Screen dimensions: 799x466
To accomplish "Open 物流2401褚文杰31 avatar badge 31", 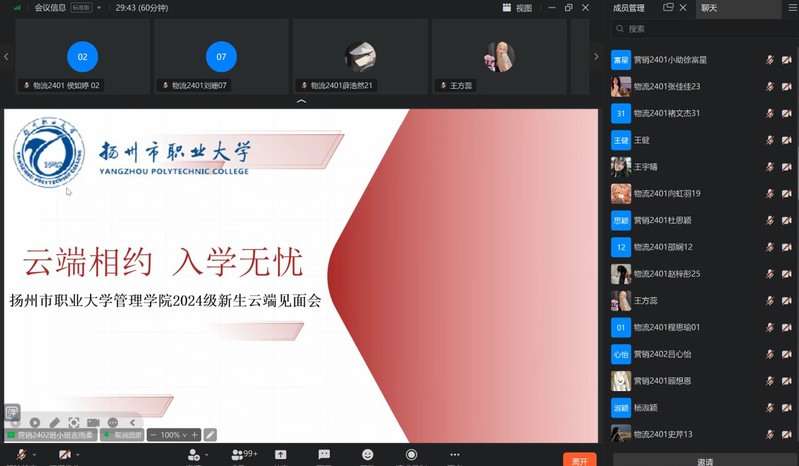I will pos(621,114).
